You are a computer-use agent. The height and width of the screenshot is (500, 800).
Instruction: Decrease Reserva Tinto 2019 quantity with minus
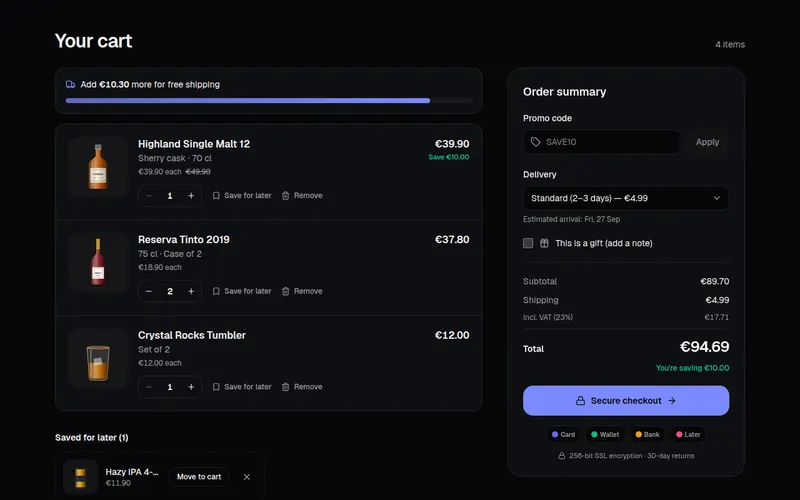[x=149, y=291]
